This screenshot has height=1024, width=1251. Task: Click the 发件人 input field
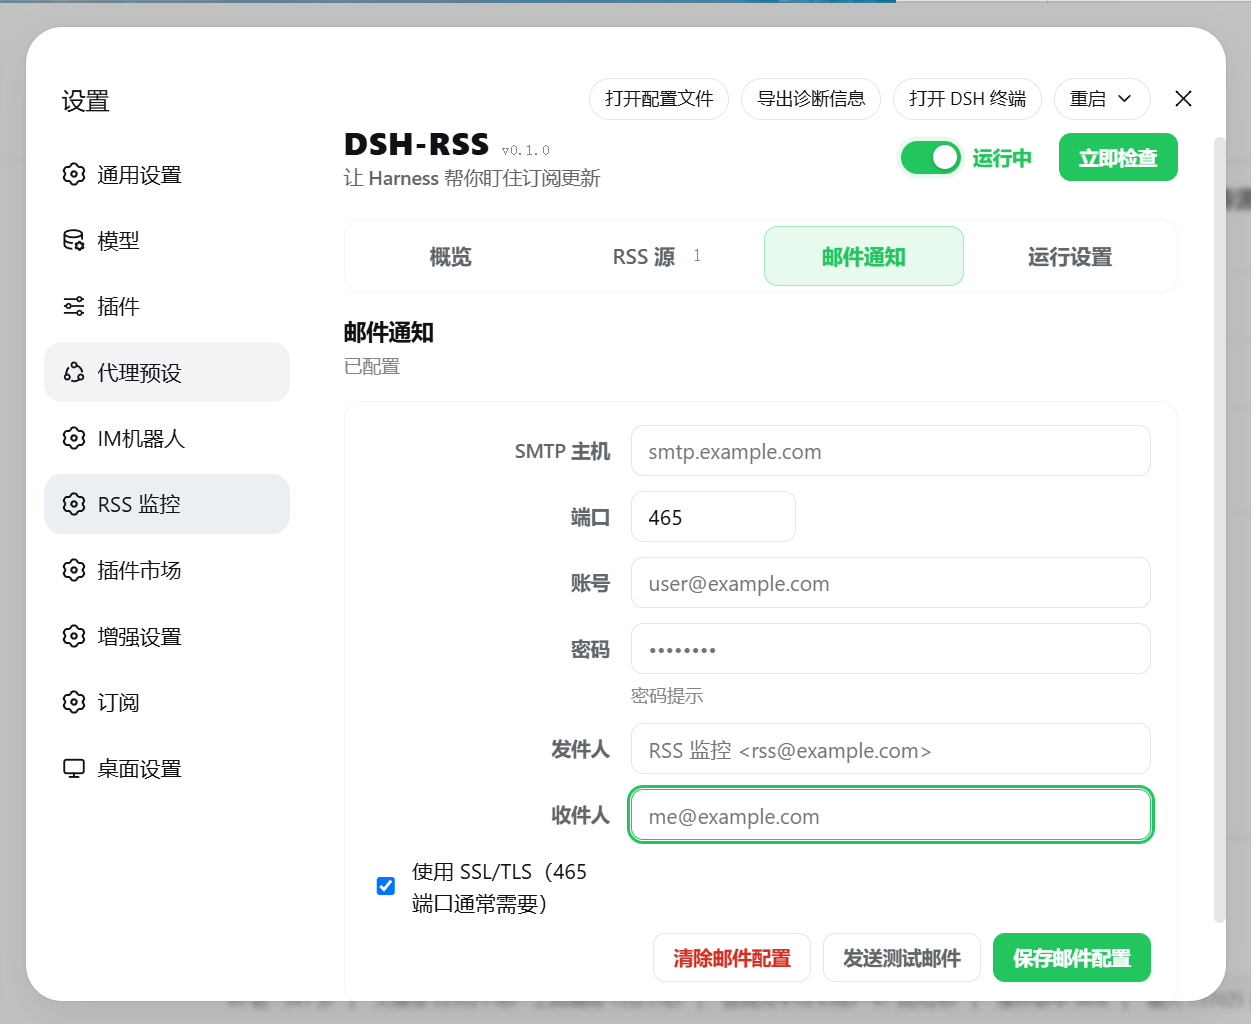pyautogui.click(x=891, y=749)
